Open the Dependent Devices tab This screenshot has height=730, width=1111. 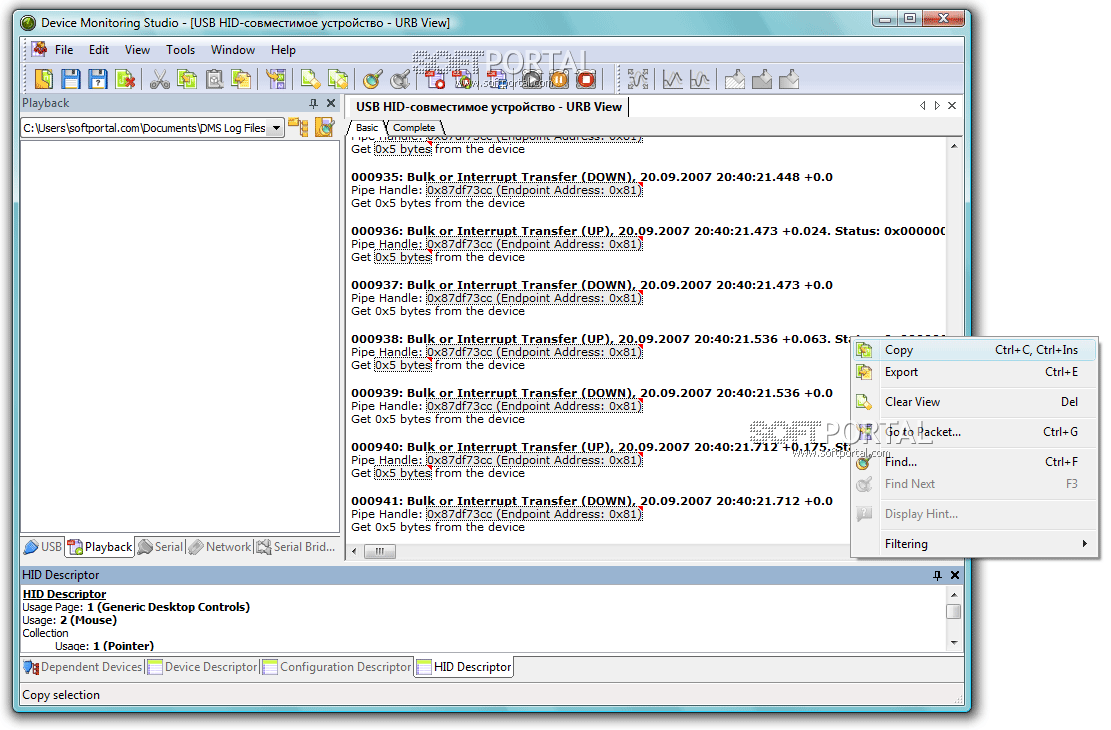[x=83, y=667]
